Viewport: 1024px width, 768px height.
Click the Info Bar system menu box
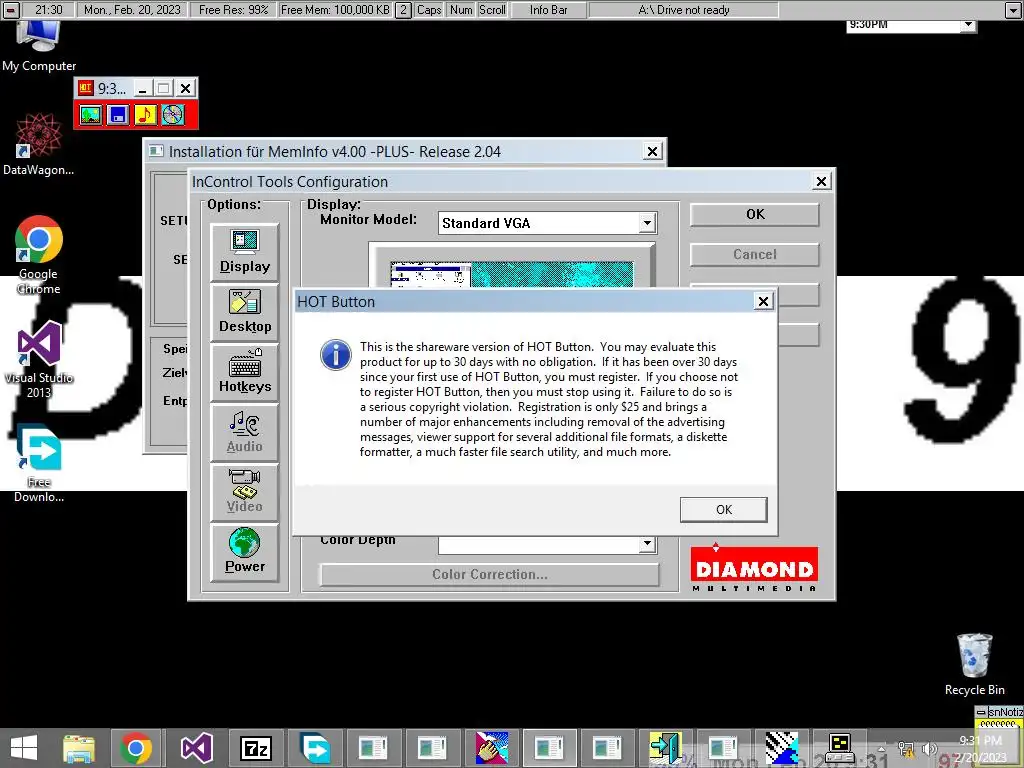coord(10,10)
